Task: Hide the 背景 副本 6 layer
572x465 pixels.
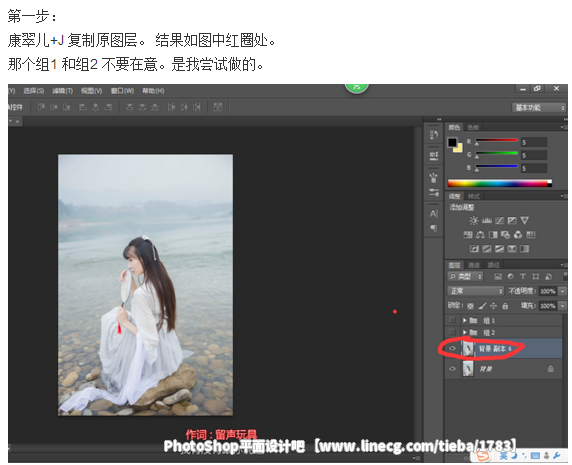Action: click(452, 349)
